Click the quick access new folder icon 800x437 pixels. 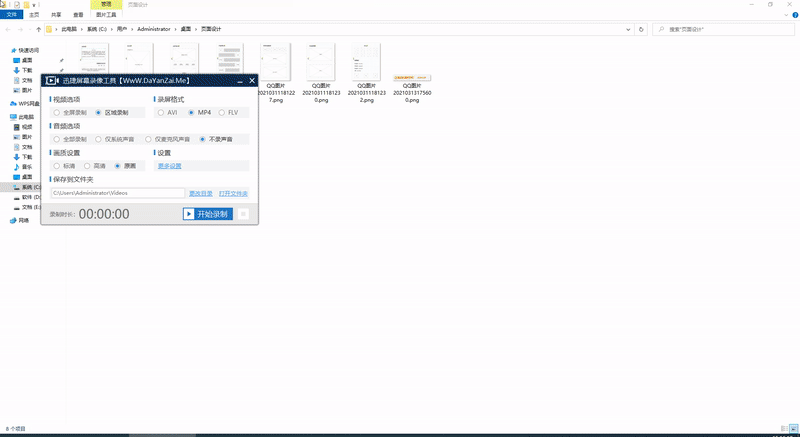coord(26,5)
